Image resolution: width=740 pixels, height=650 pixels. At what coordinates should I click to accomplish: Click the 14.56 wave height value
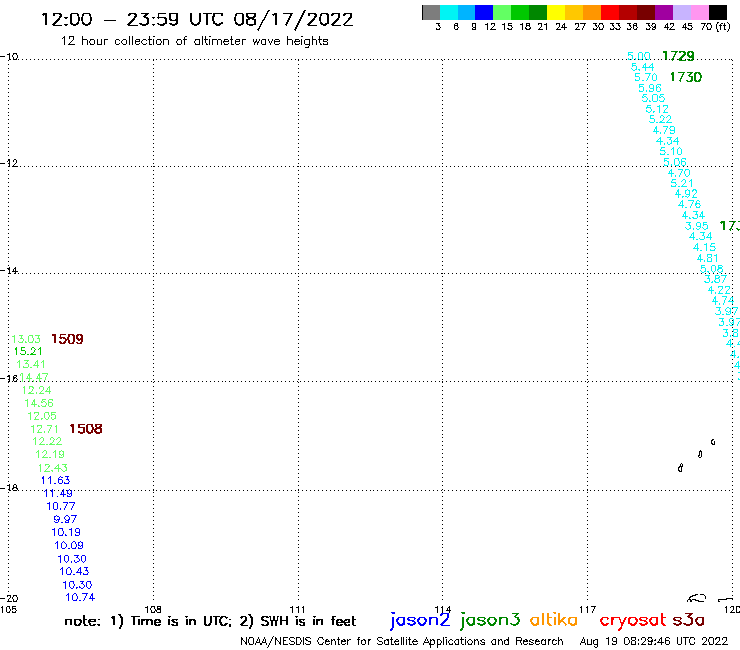point(39,403)
